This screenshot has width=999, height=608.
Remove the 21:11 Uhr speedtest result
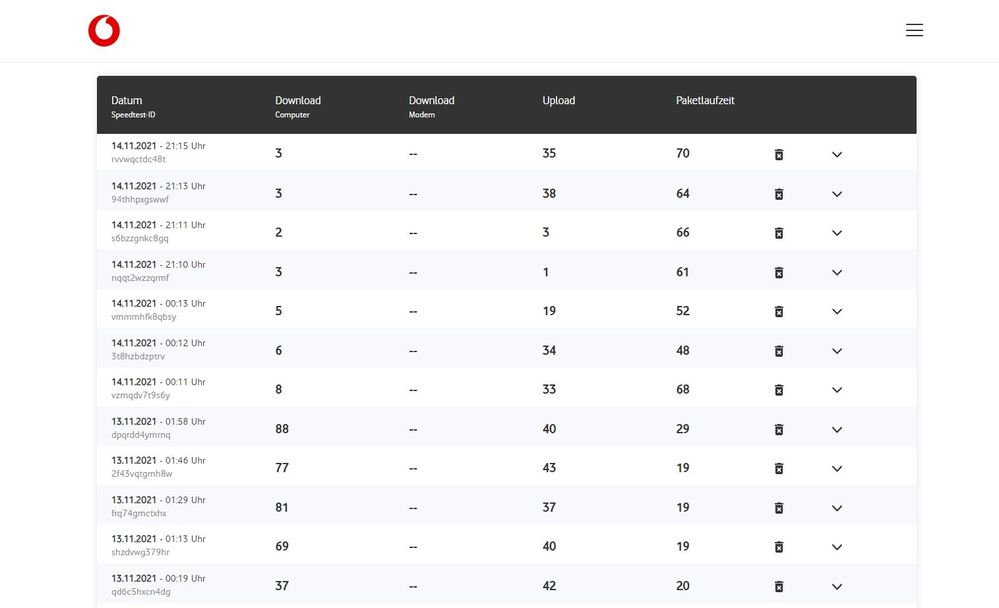[779, 233]
